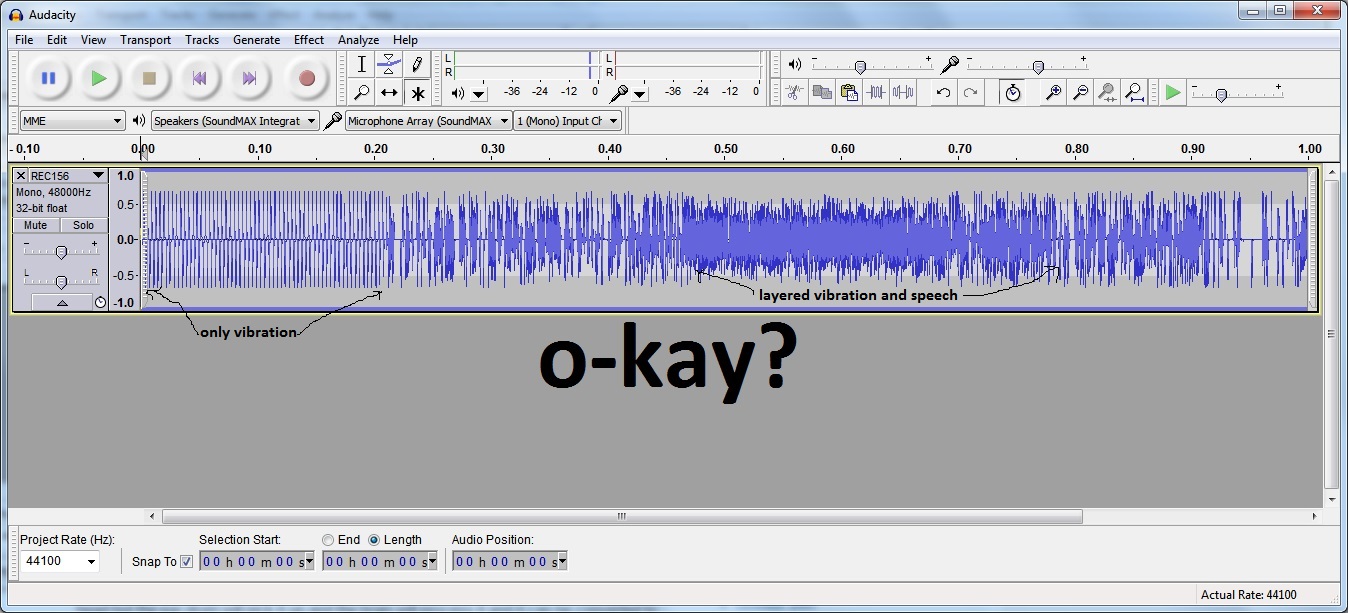This screenshot has height=613, width=1348.
Task: Click the REC156 track gain slider
Action: [61, 252]
